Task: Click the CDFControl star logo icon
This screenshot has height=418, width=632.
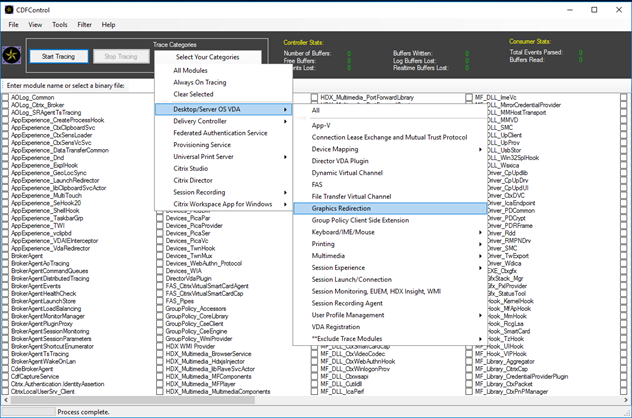Action: [x=13, y=56]
